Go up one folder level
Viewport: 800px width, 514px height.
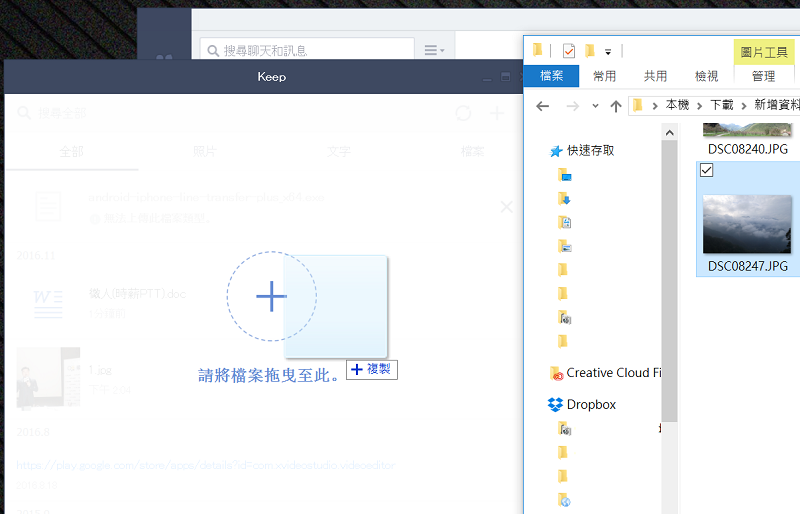tap(615, 105)
